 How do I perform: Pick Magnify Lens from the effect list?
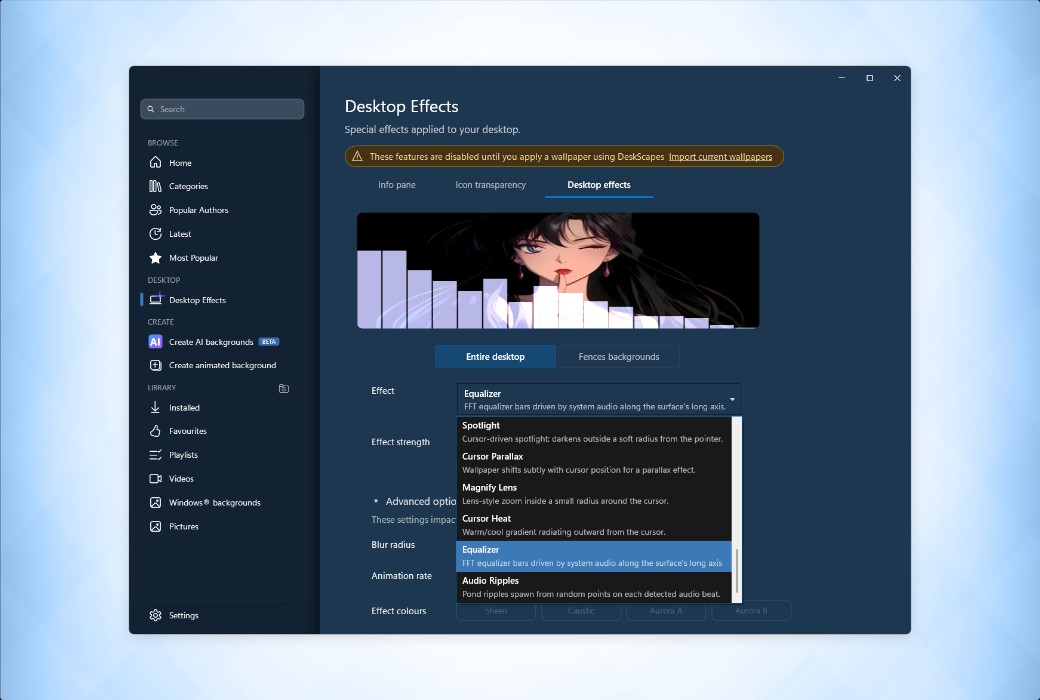pos(594,494)
